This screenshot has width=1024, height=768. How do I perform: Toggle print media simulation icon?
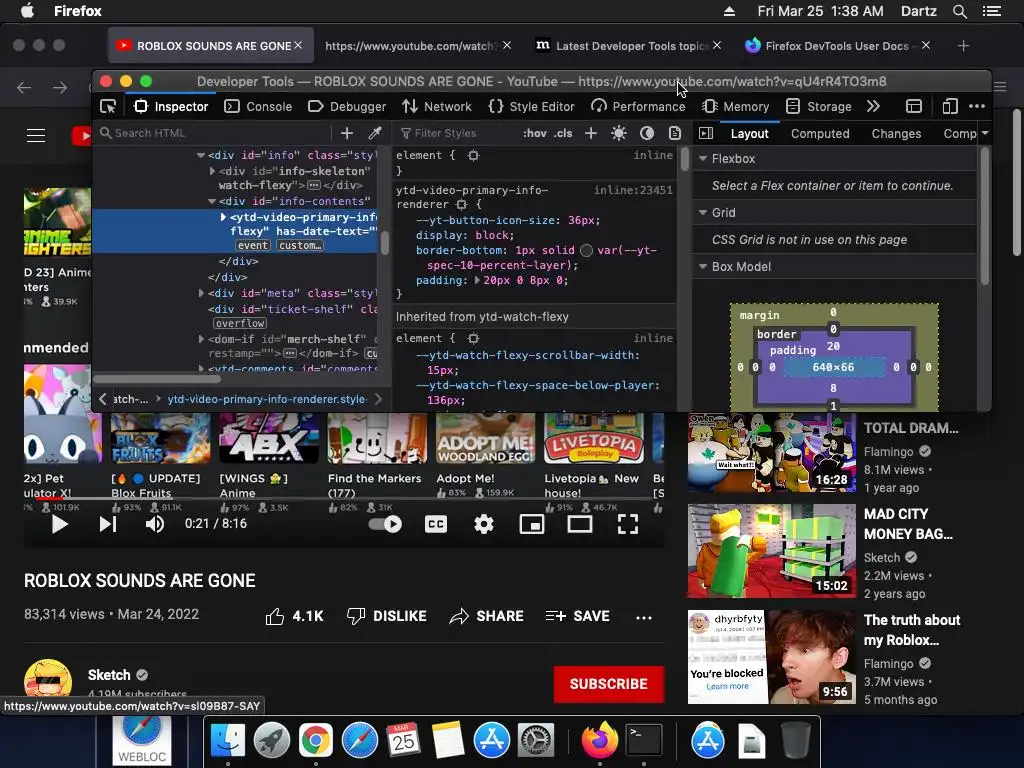(x=675, y=133)
